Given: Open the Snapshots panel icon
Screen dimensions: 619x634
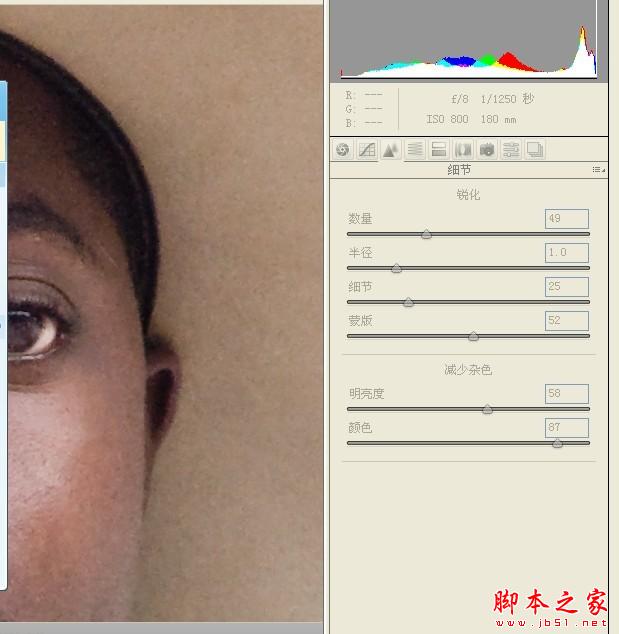Looking at the screenshot, I should point(534,150).
